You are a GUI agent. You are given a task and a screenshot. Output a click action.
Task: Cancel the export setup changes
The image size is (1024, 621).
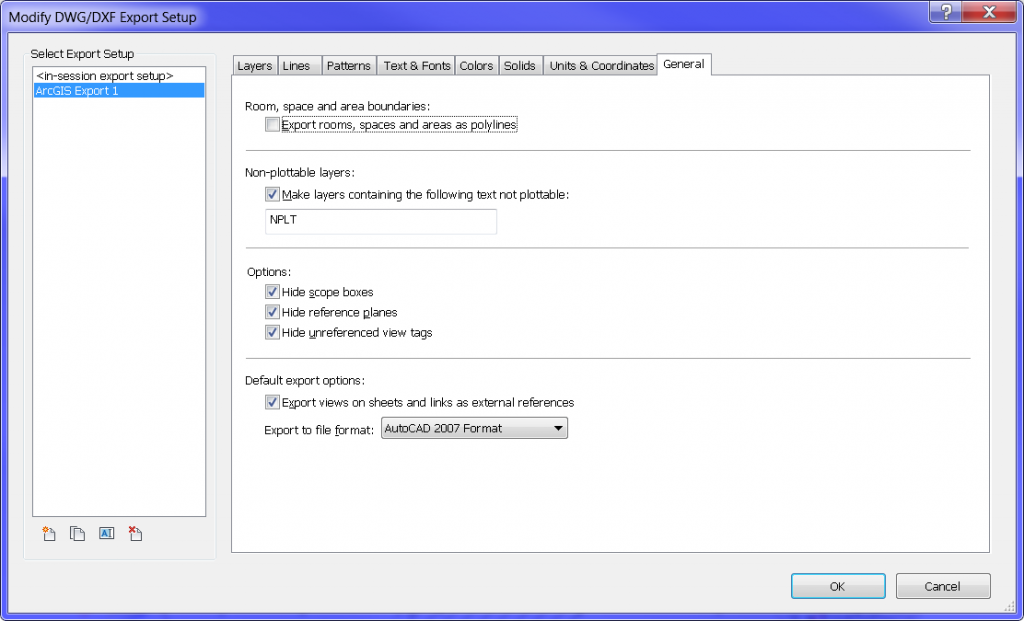pyautogui.click(x=942, y=586)
